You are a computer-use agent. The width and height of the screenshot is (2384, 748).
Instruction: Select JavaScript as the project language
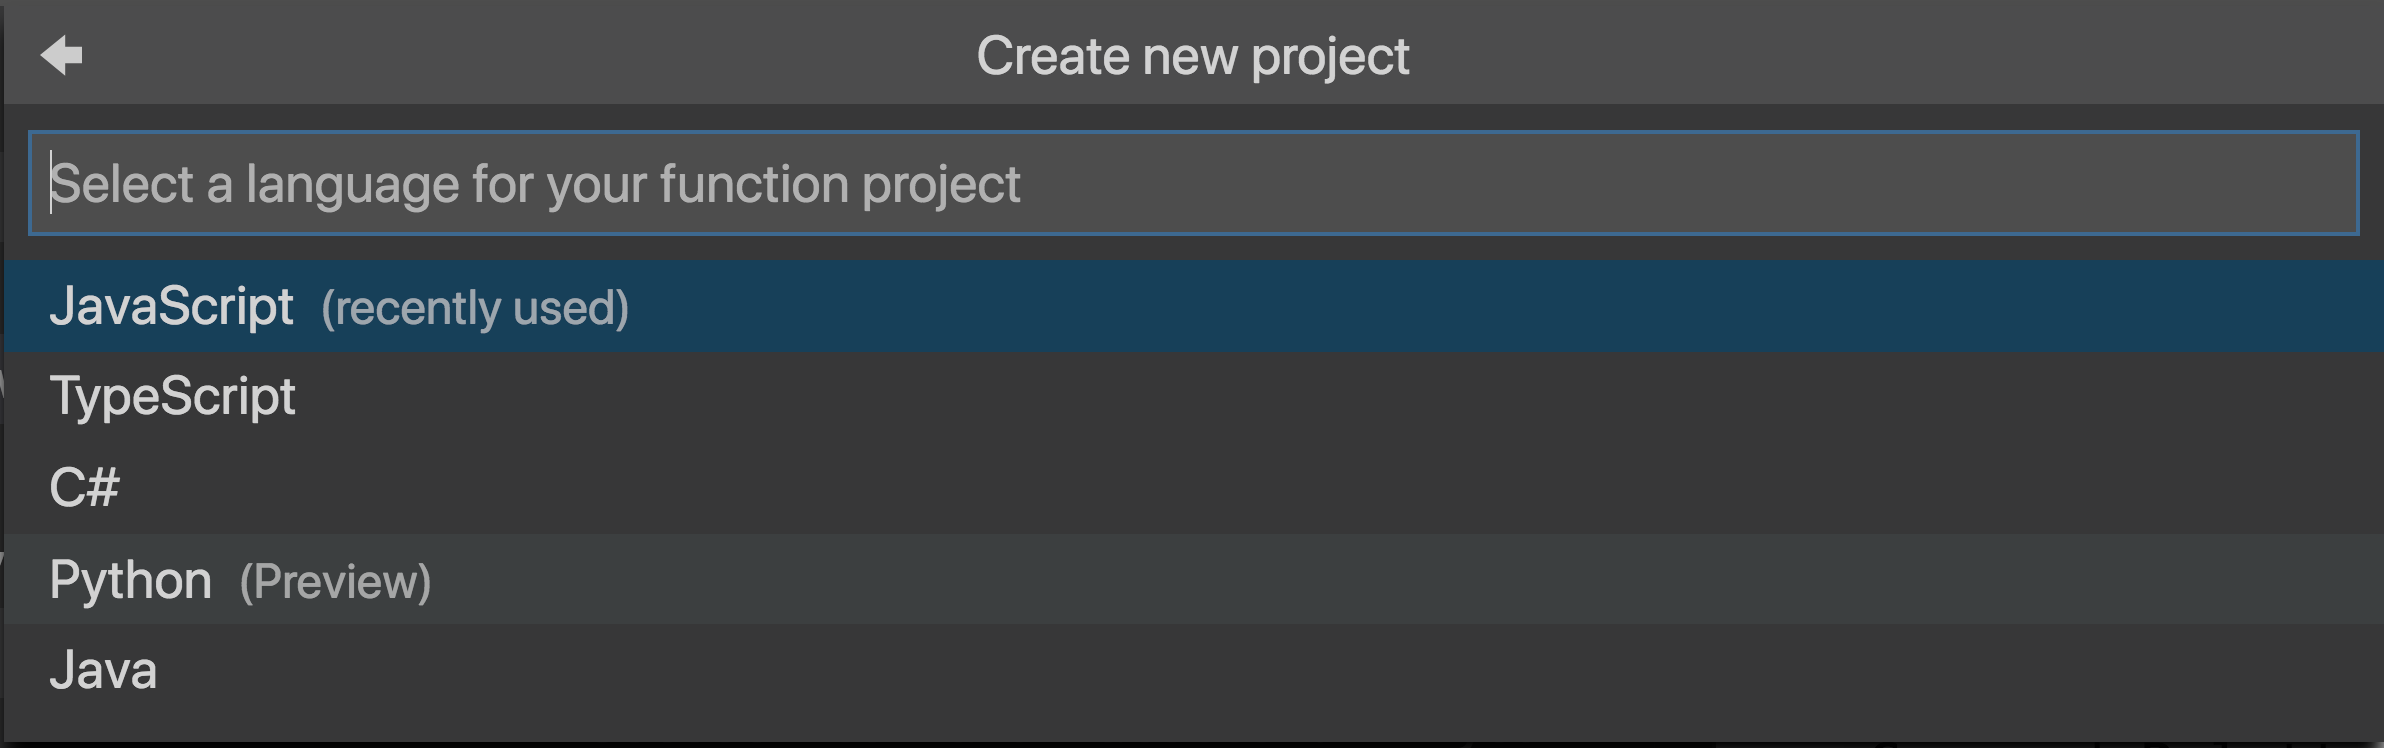click(x=172, y=306)
